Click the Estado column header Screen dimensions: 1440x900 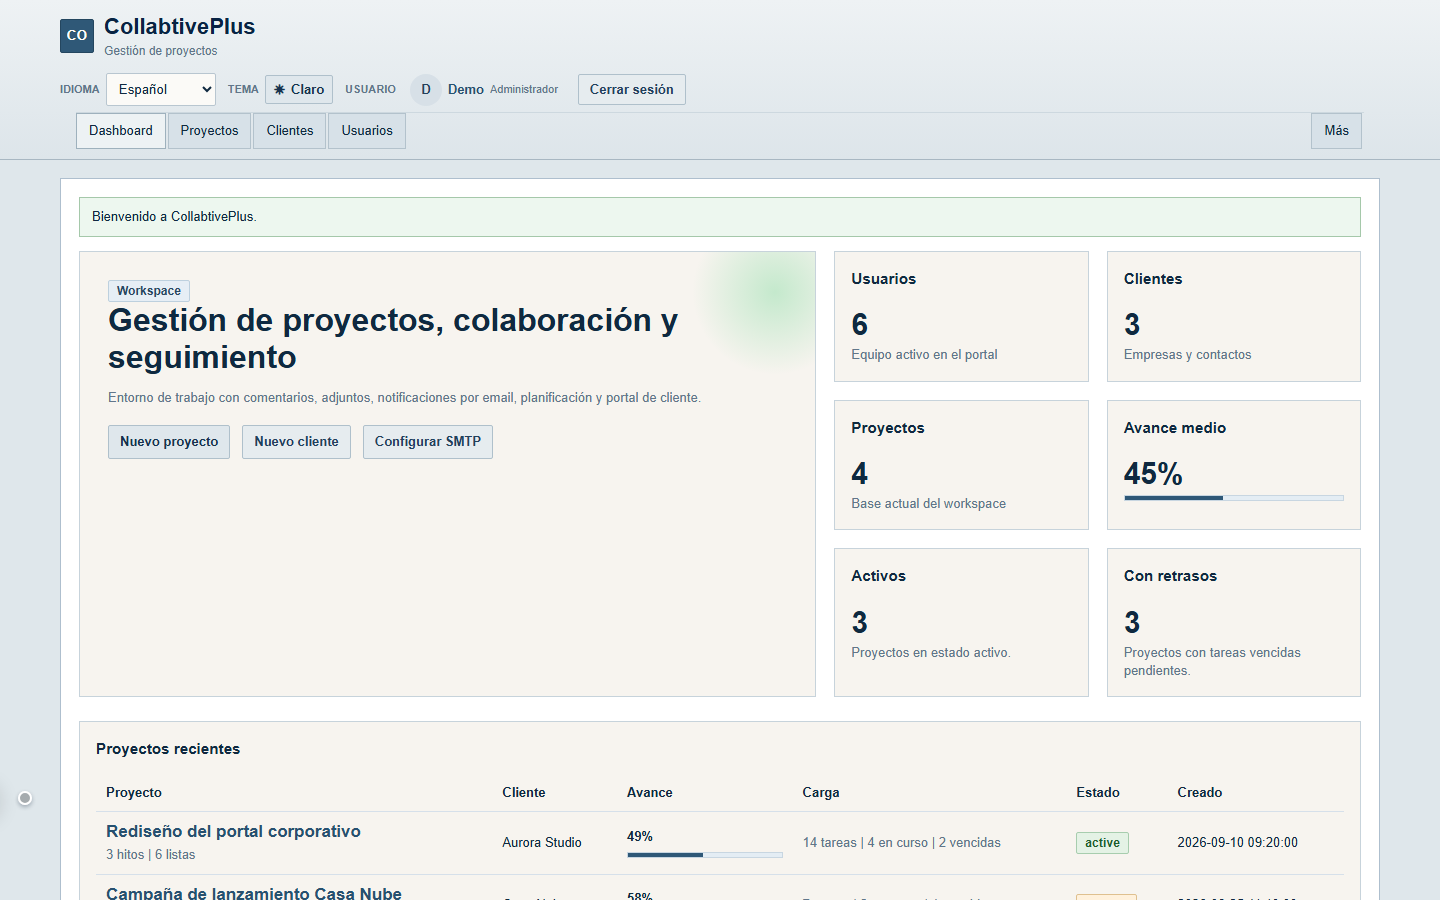1098,792
